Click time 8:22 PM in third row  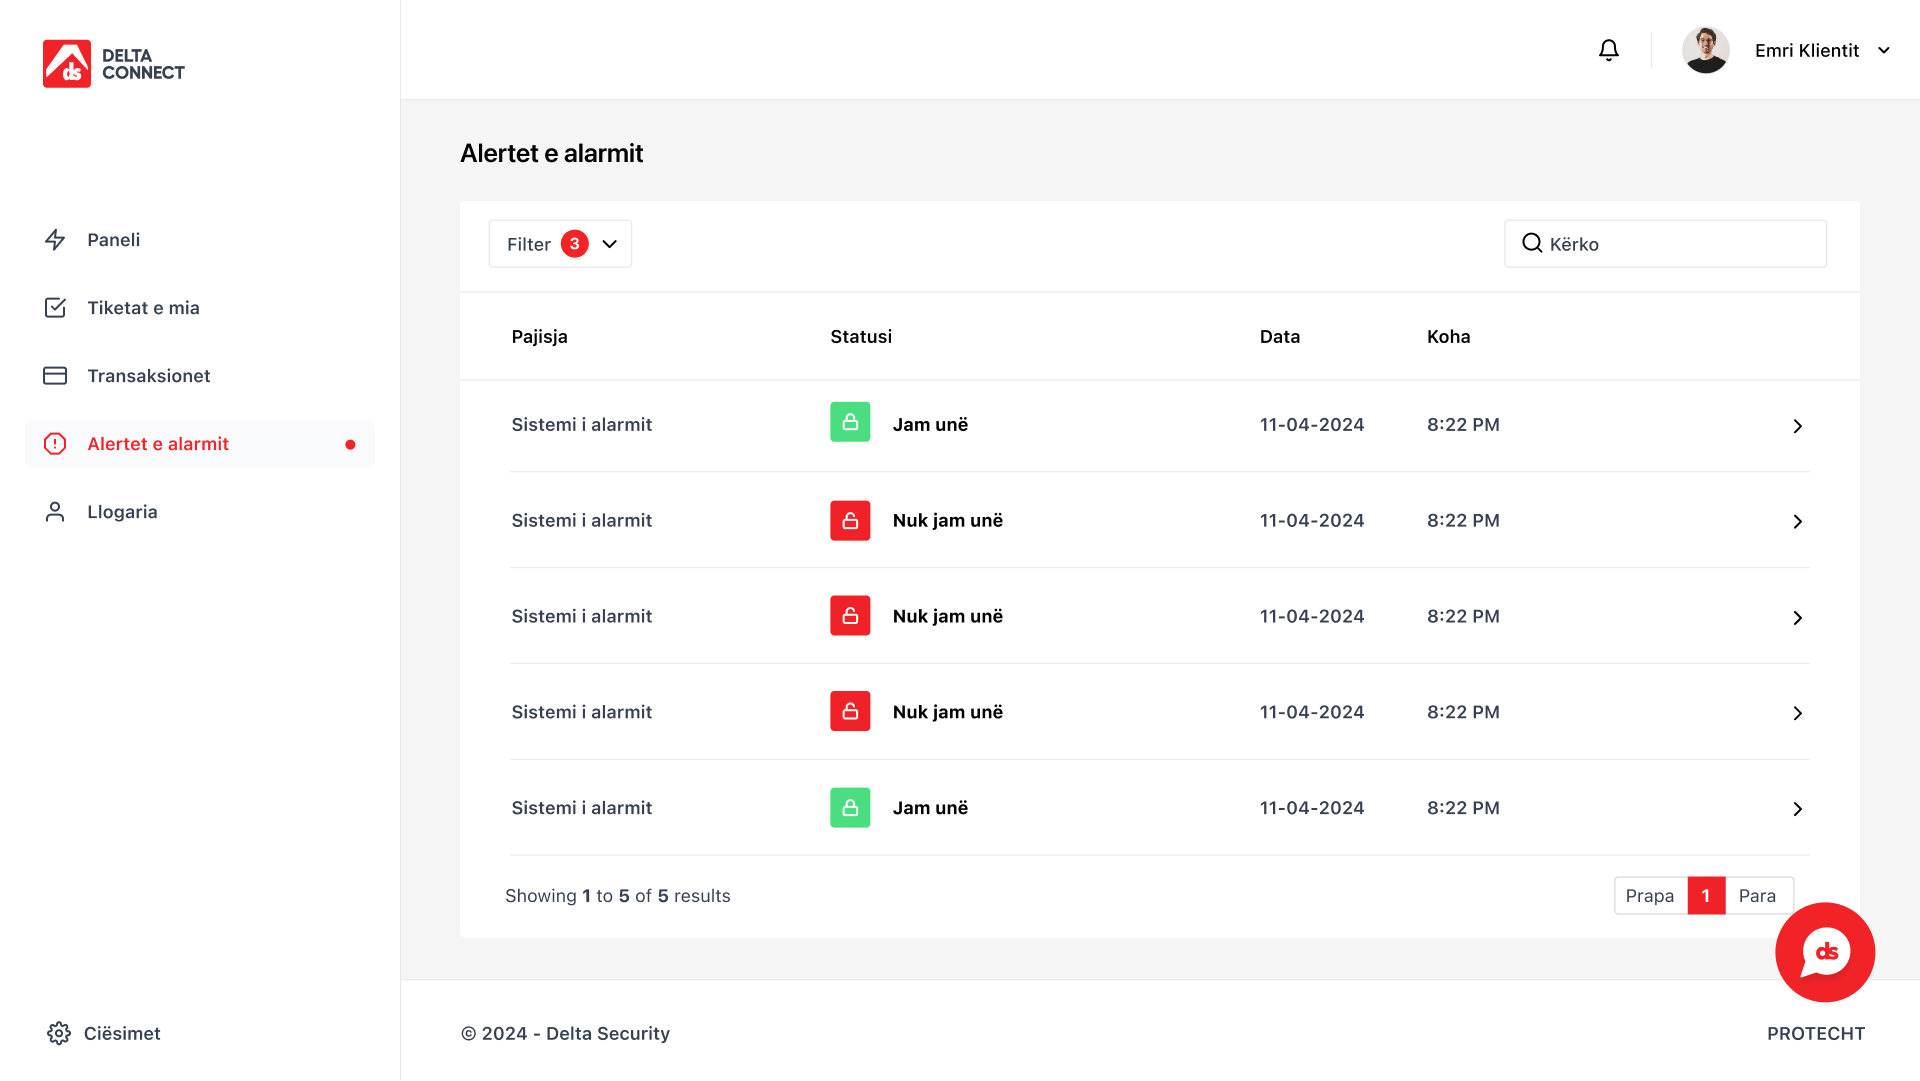(x=1463, y=617)
